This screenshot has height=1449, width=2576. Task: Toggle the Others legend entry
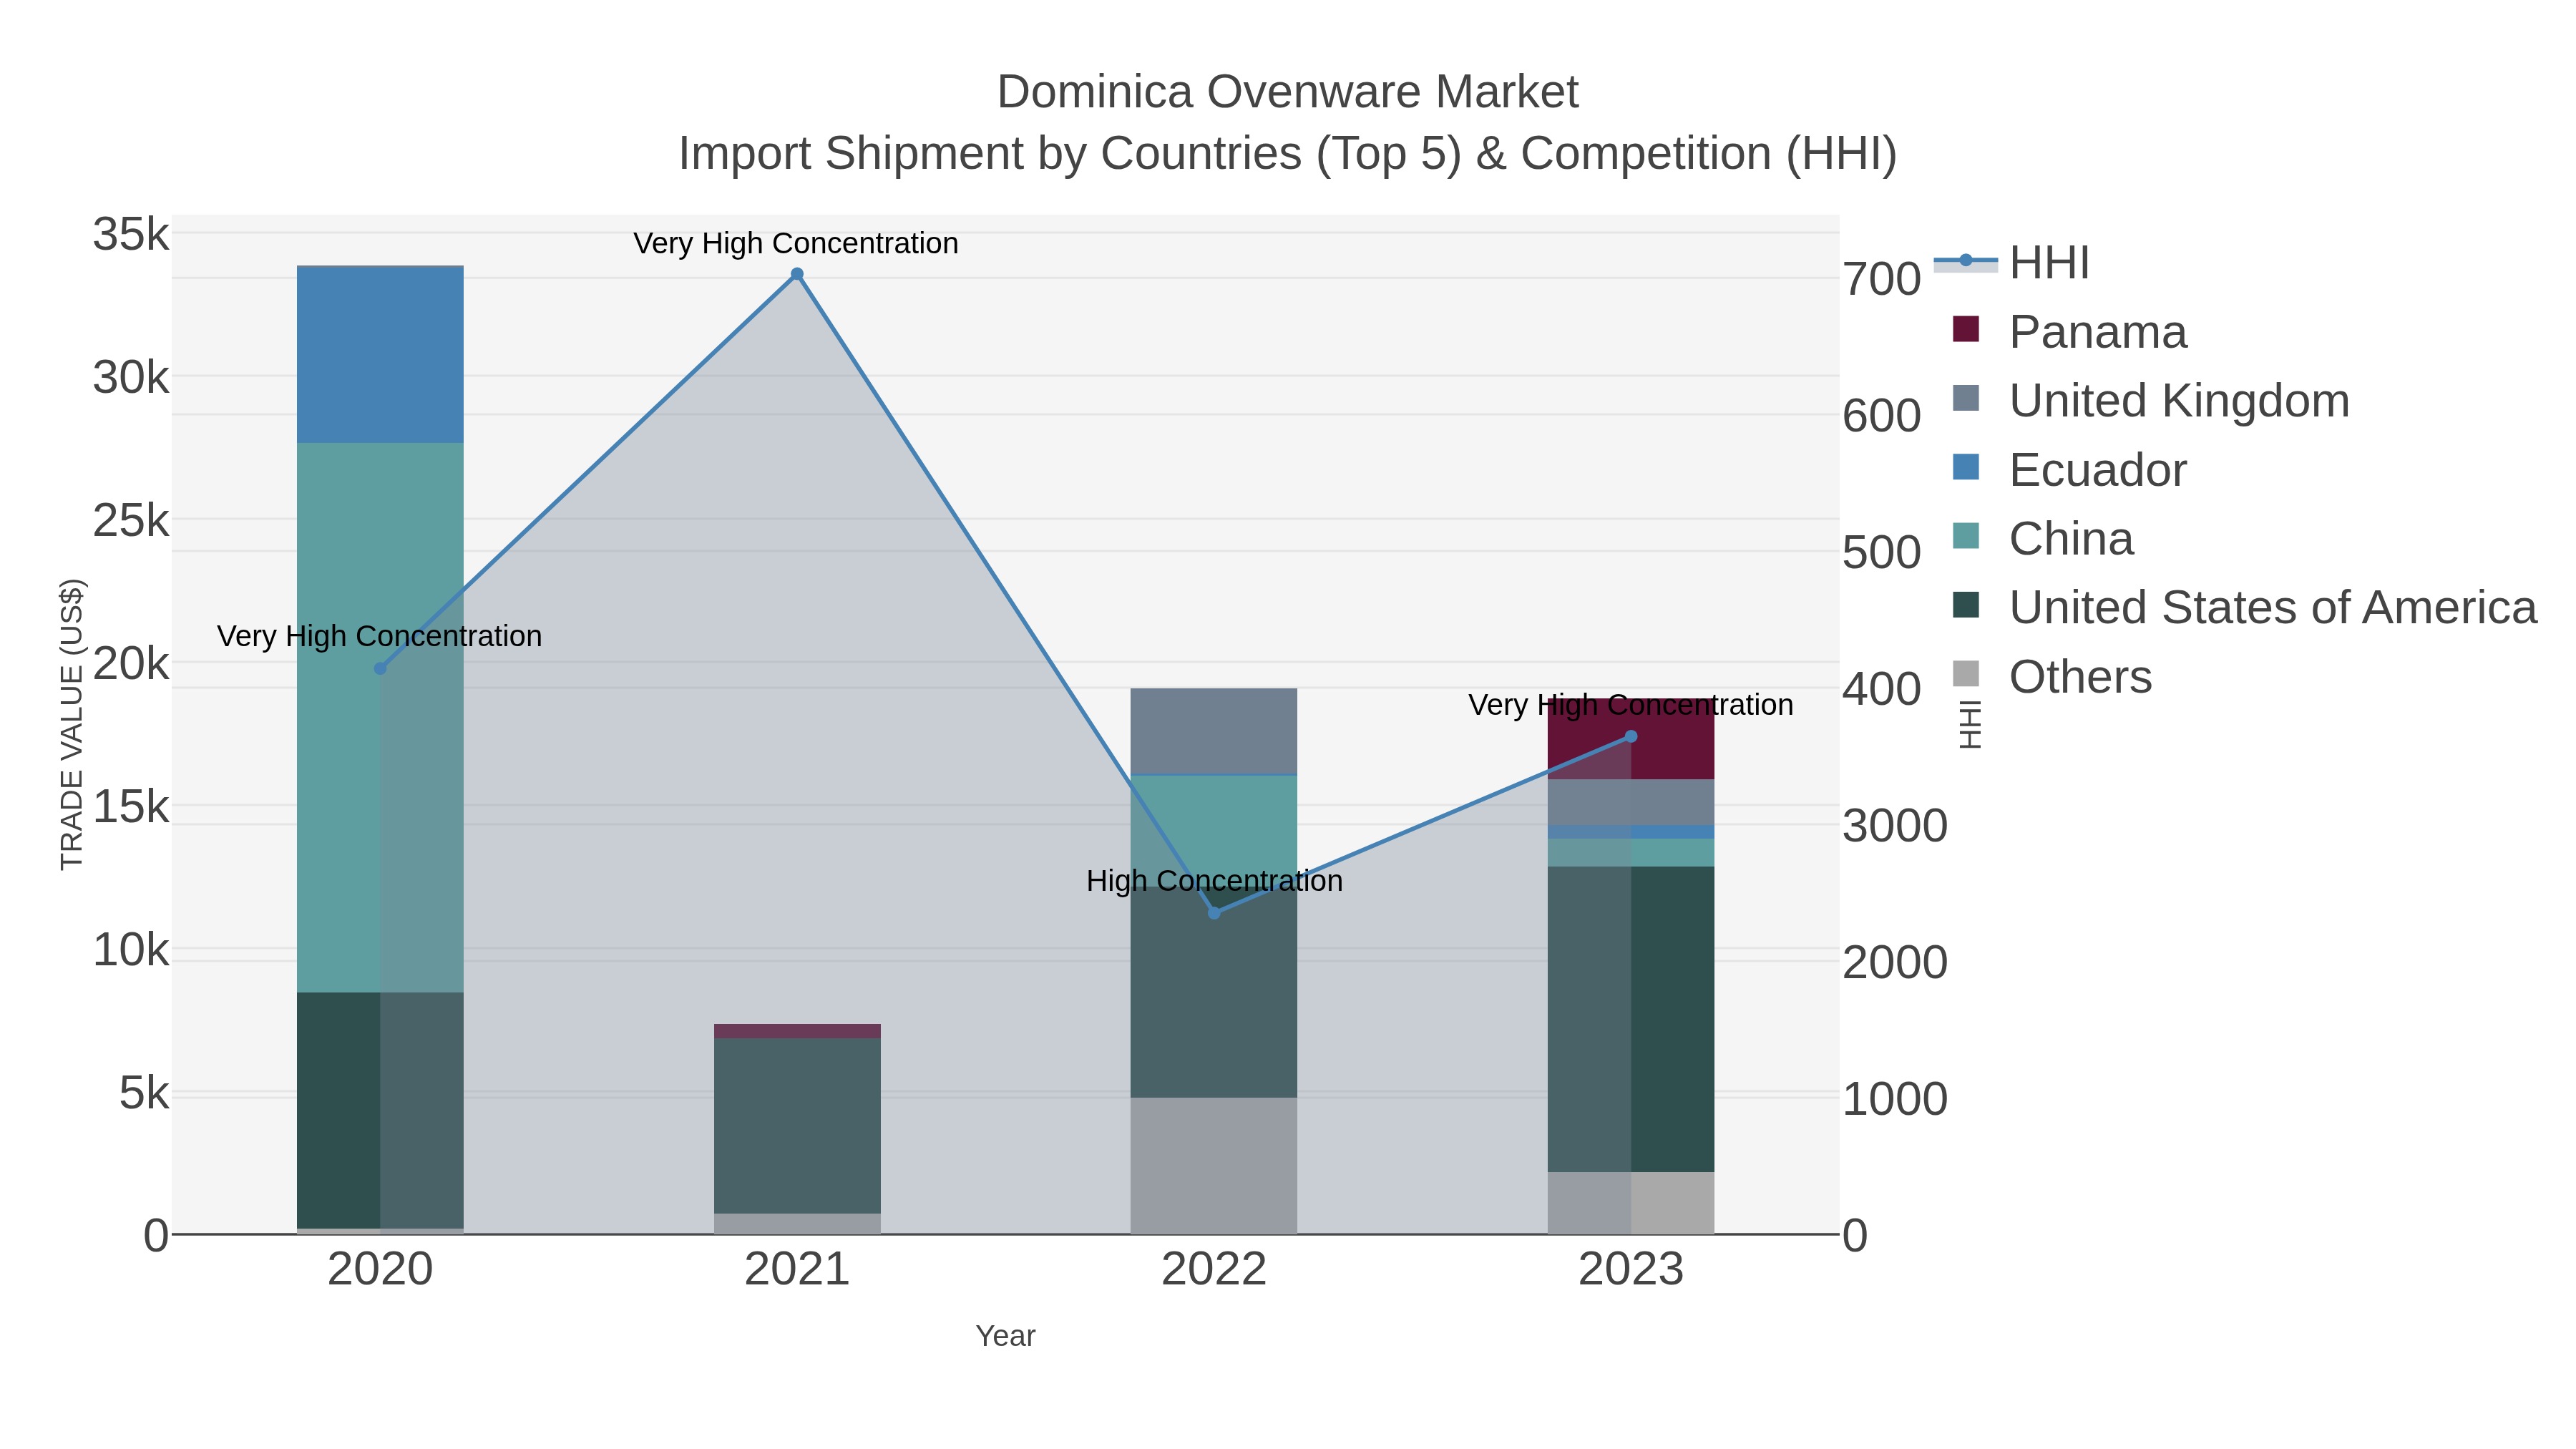2052,676
